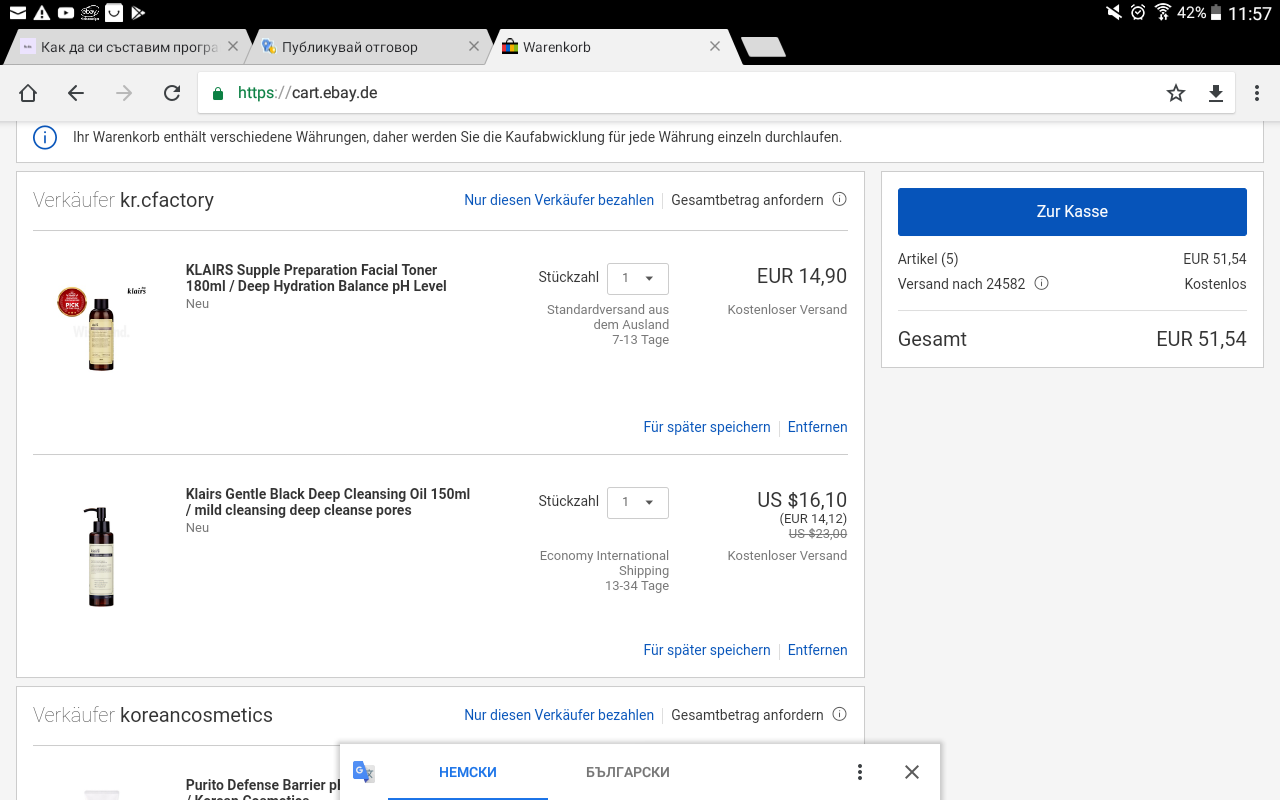
Task: Open the Chrome three-dot menu
Action: 1257,93
